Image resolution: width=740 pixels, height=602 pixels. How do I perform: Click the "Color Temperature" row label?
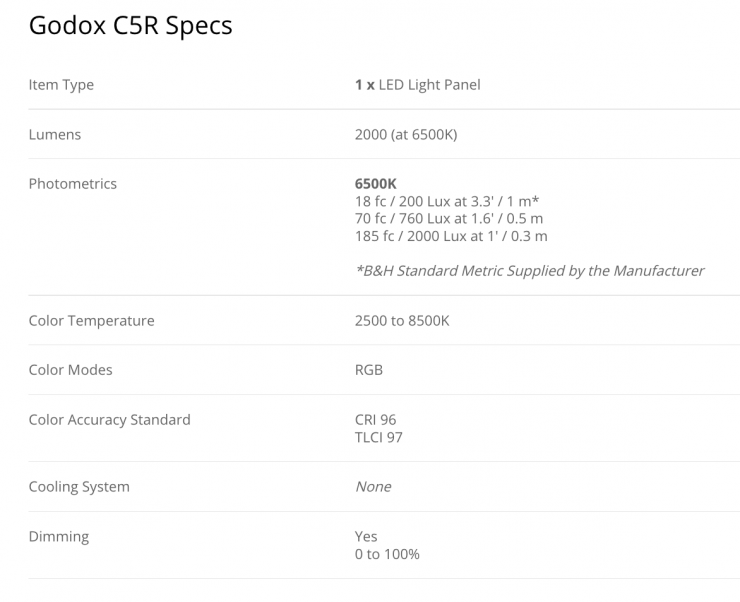point(91,321)
